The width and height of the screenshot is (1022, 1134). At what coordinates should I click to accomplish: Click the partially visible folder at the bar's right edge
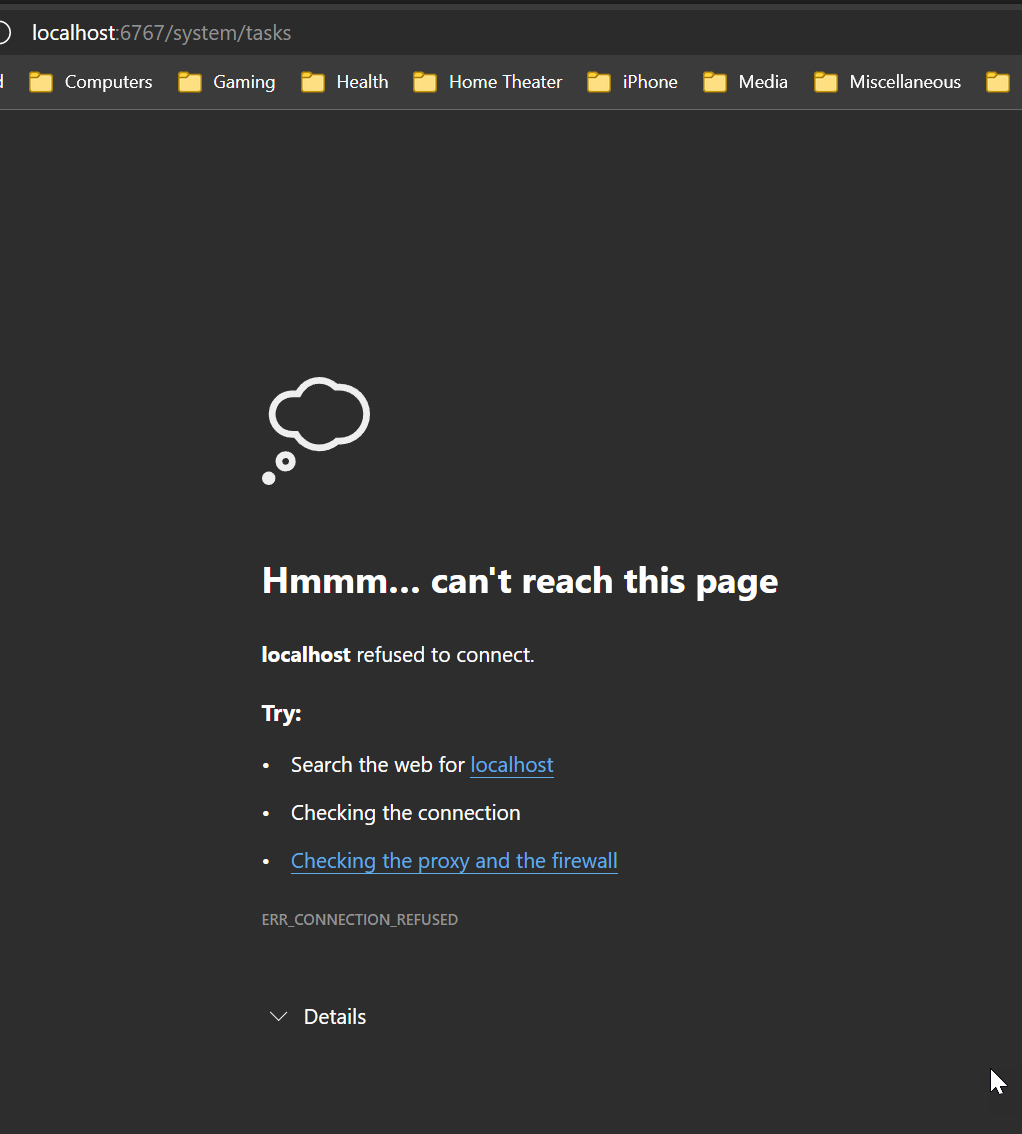click(x=998, y=82)
